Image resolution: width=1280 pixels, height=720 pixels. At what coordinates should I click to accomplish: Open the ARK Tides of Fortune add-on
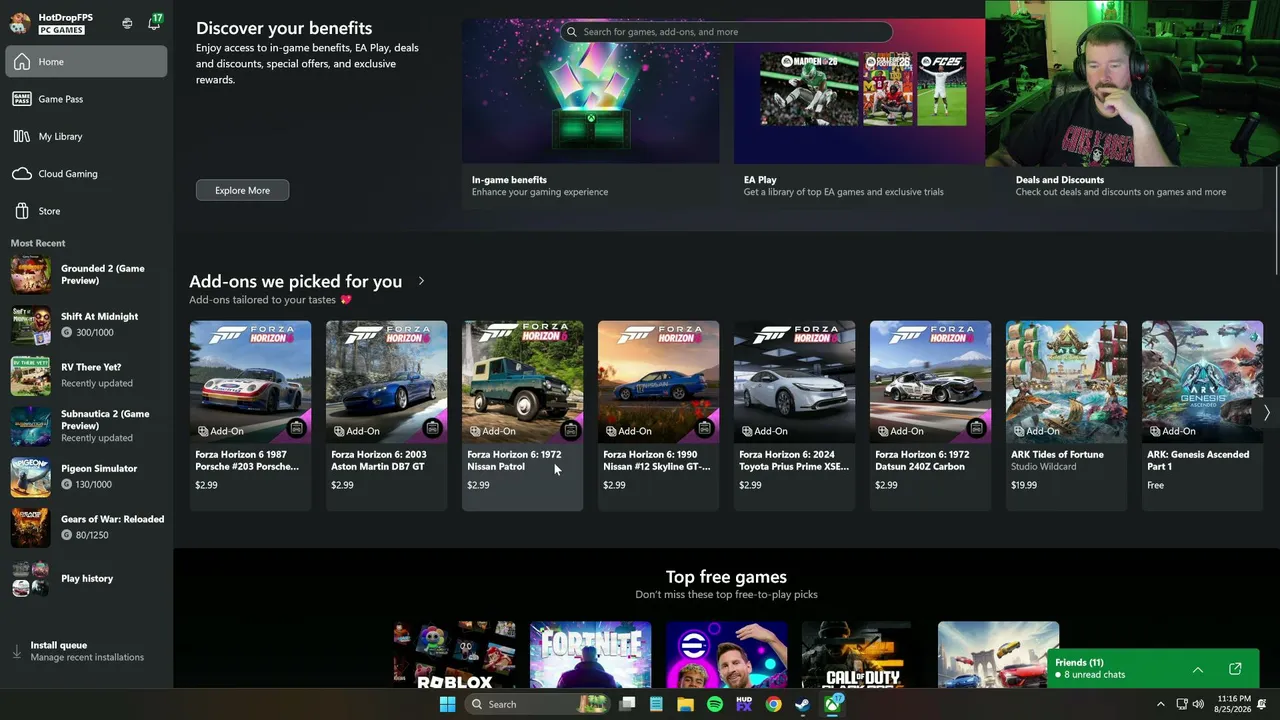[x=1066, y=415]
